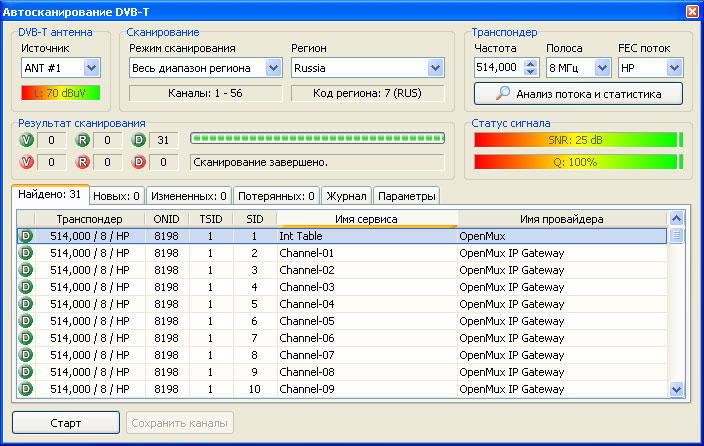
Task: Sort by the ONID column header
Action: (167, 219)
